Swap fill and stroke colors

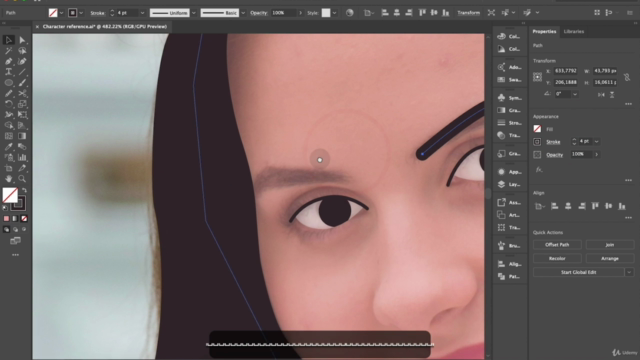coord(24,191)
